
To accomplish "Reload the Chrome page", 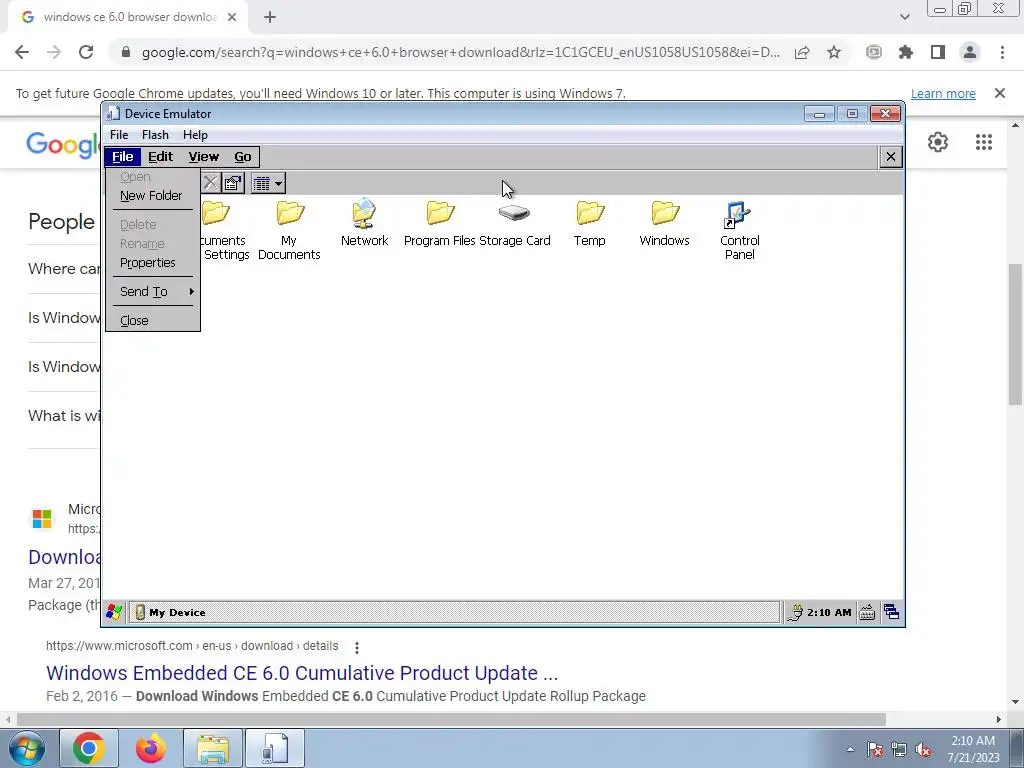I will pyautogui.click(x=86, y=52).
